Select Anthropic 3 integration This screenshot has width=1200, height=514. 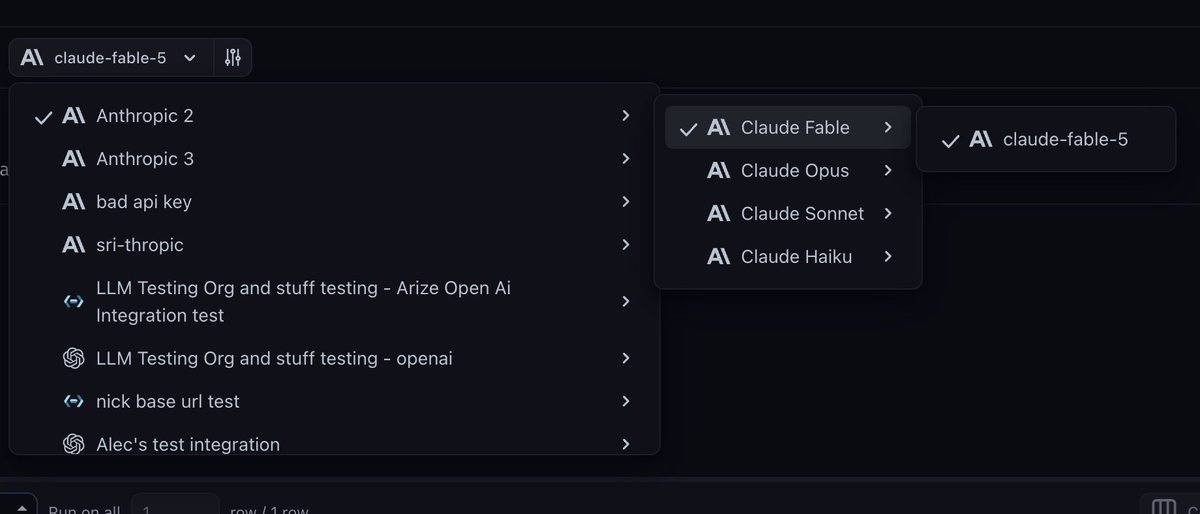click(x=334, y=159)
